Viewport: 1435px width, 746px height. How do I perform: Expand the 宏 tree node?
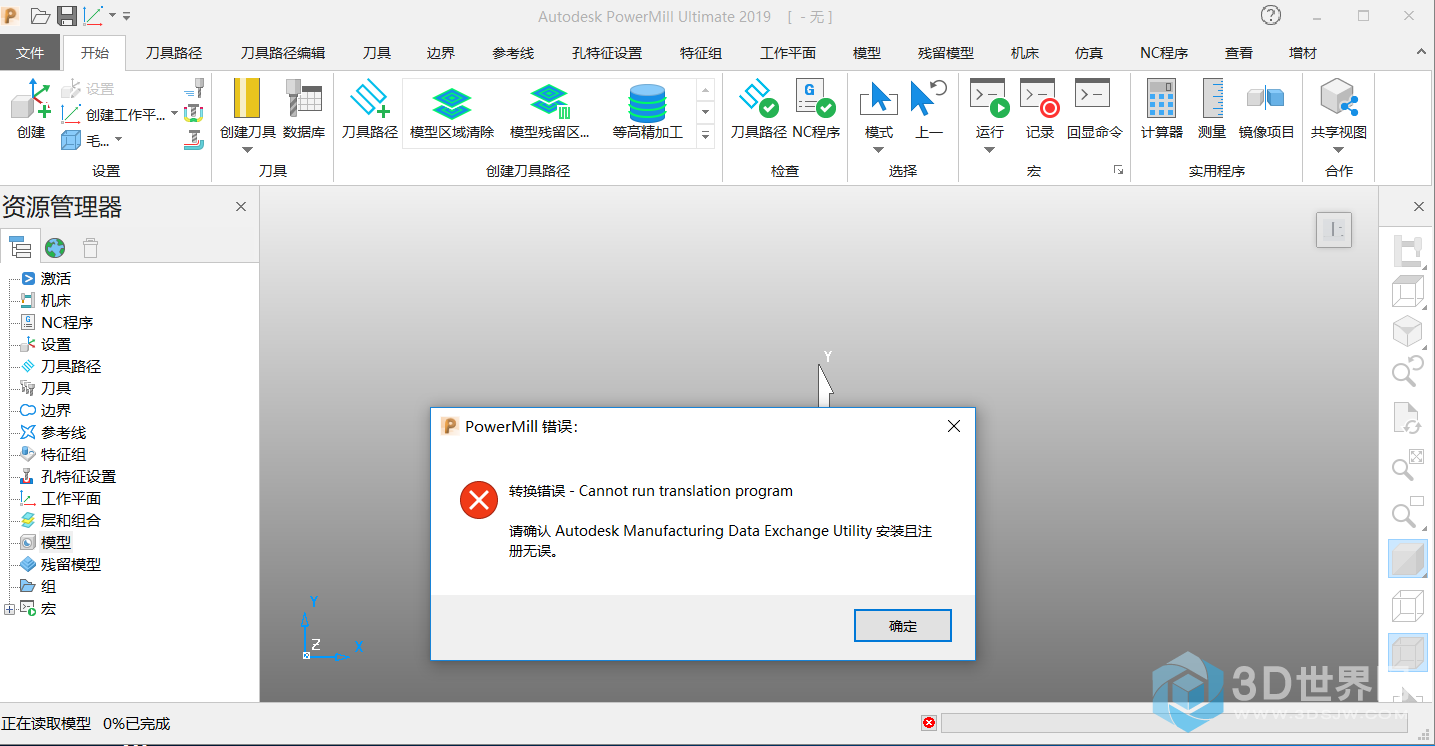(x=10, y=608)
